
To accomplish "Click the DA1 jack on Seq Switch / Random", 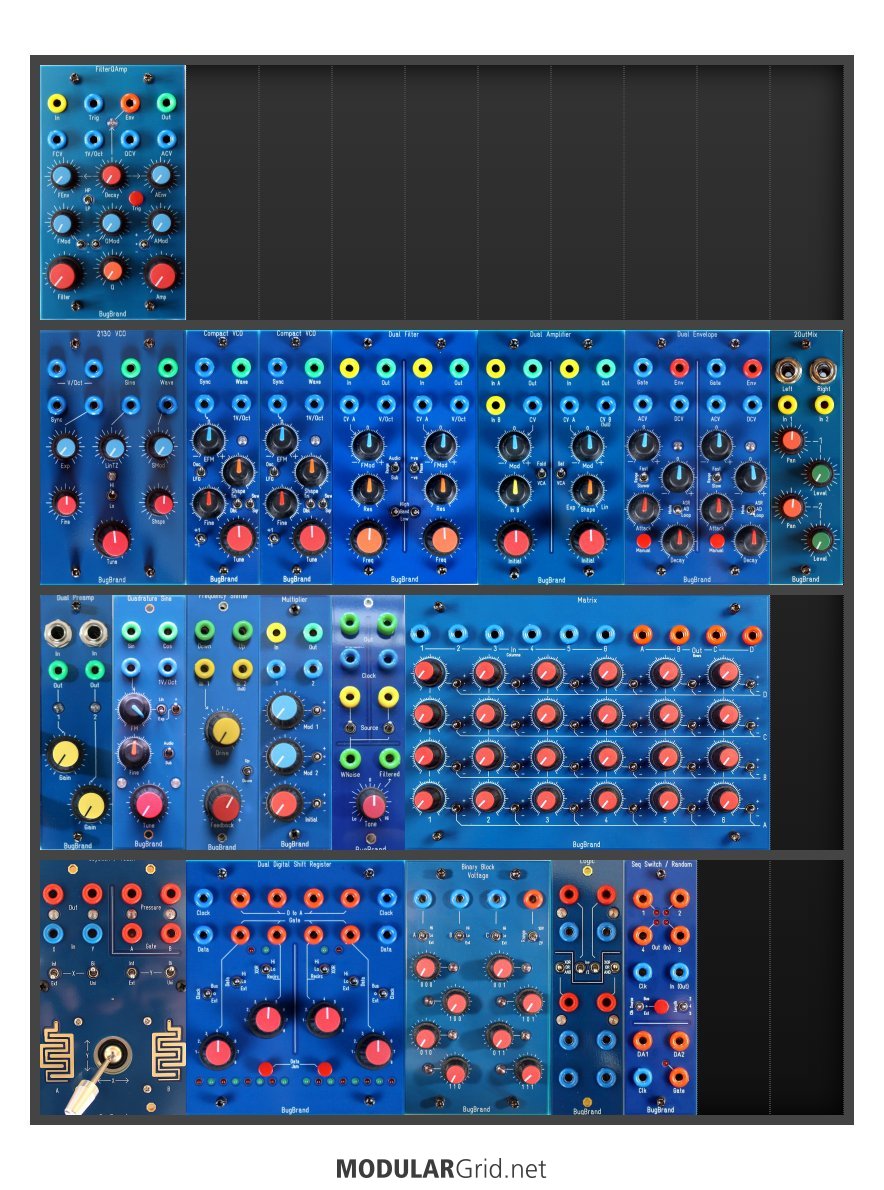I will tap(643, 1040).
